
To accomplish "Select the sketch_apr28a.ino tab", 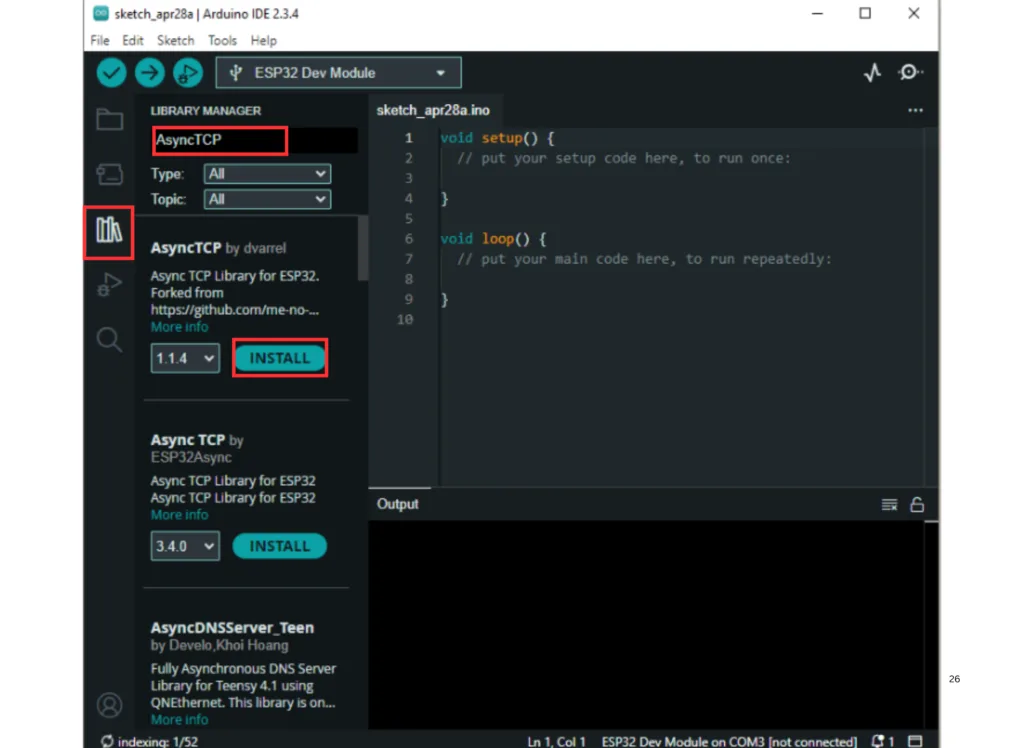I will pyautogui.click(x=433, y=110).
